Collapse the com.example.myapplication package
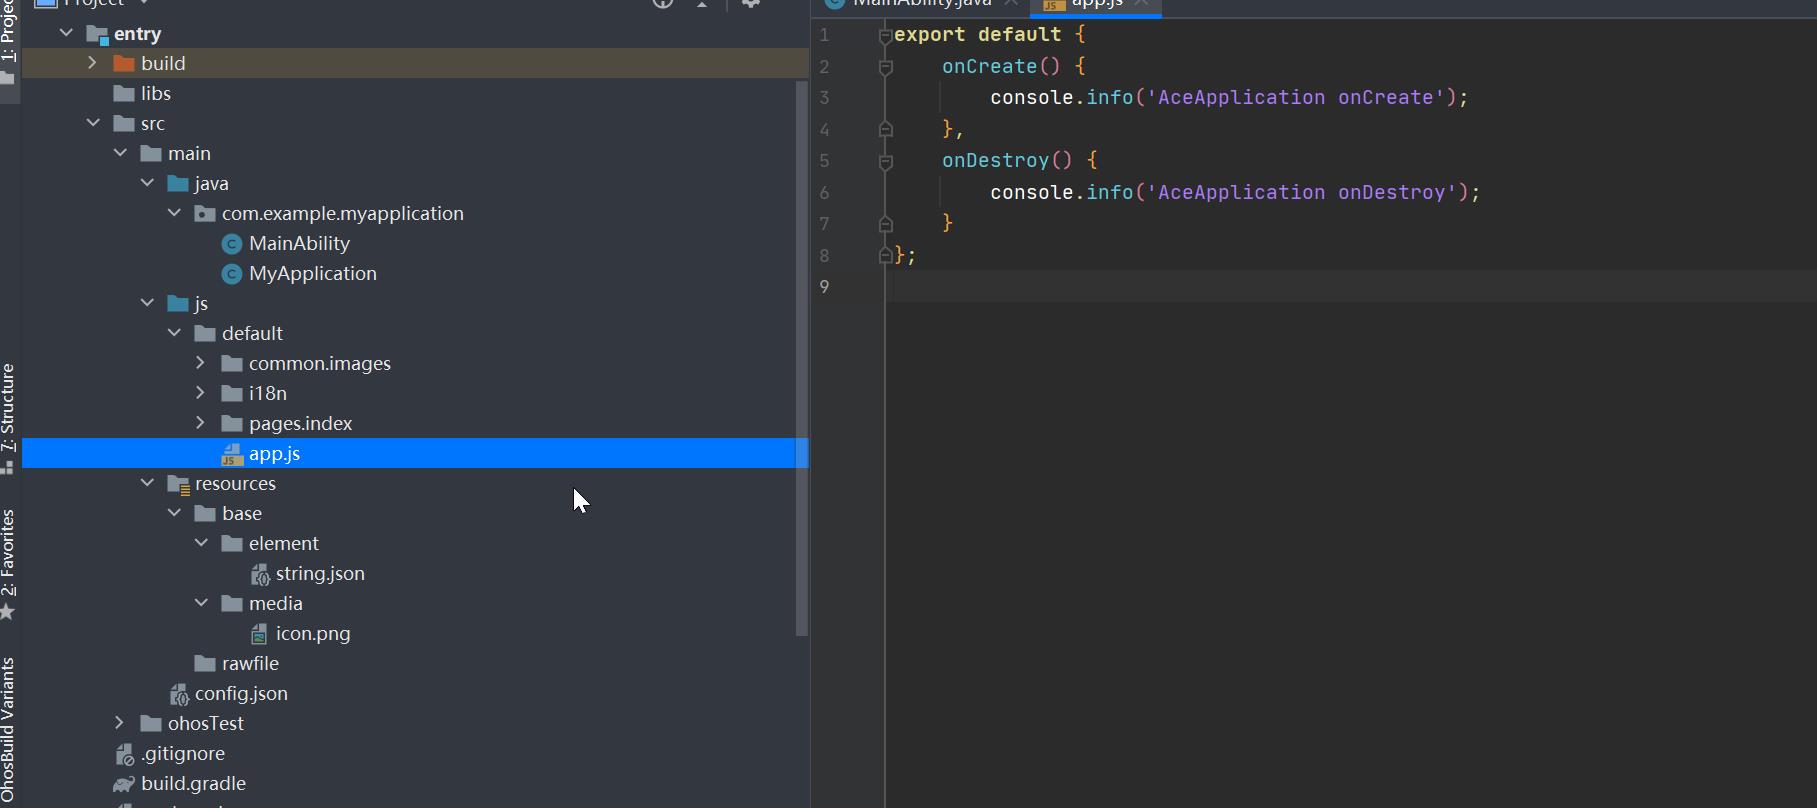Viewport: 1817px width, 808px height. click(174, 213)
